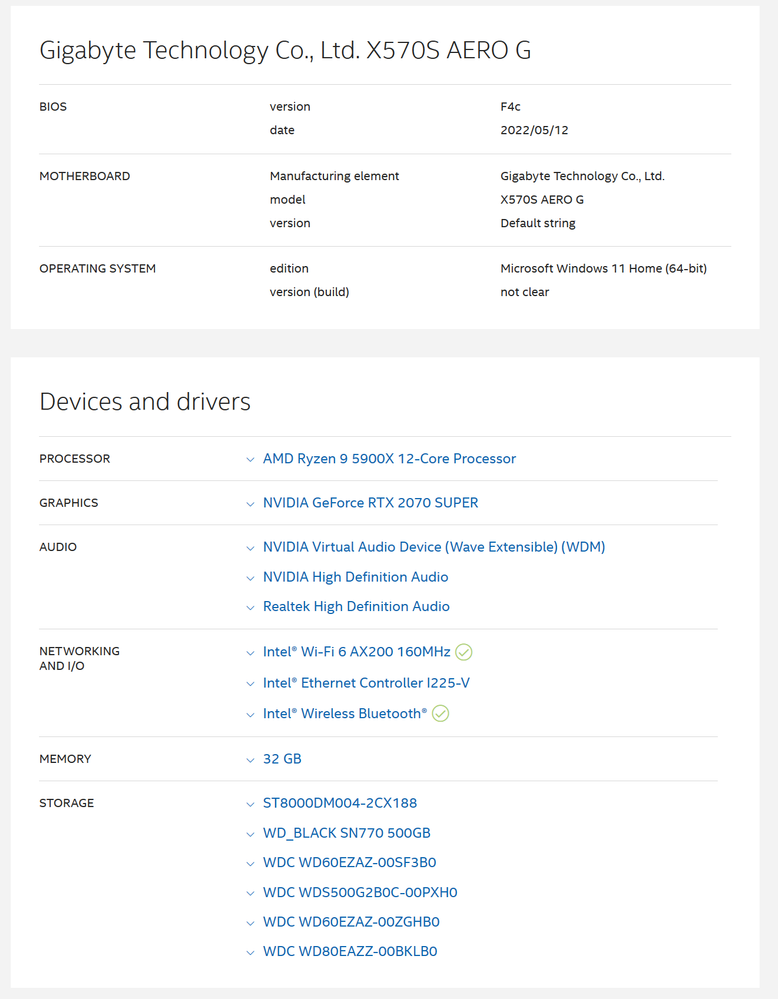This screenshot has width=778, height=999.
Task: Expand AMD Ryzen 9 5900X processor details
Action: tap(250, 459)
